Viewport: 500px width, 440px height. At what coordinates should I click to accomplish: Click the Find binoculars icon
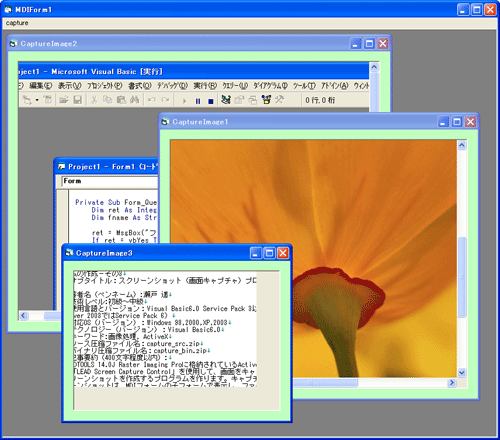135,100
